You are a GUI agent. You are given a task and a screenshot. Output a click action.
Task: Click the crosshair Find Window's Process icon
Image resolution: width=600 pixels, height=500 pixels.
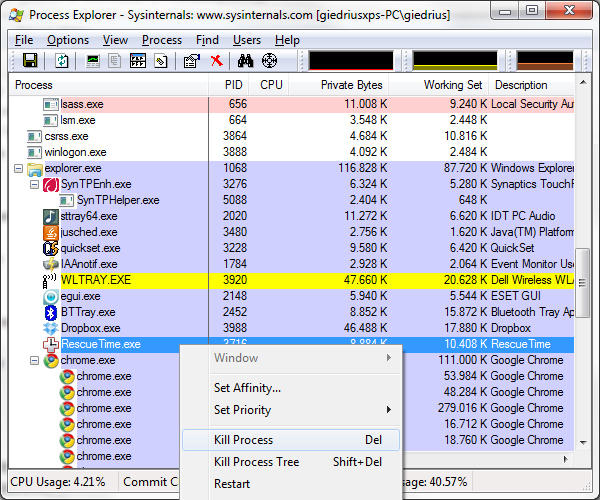coord(269,61)
